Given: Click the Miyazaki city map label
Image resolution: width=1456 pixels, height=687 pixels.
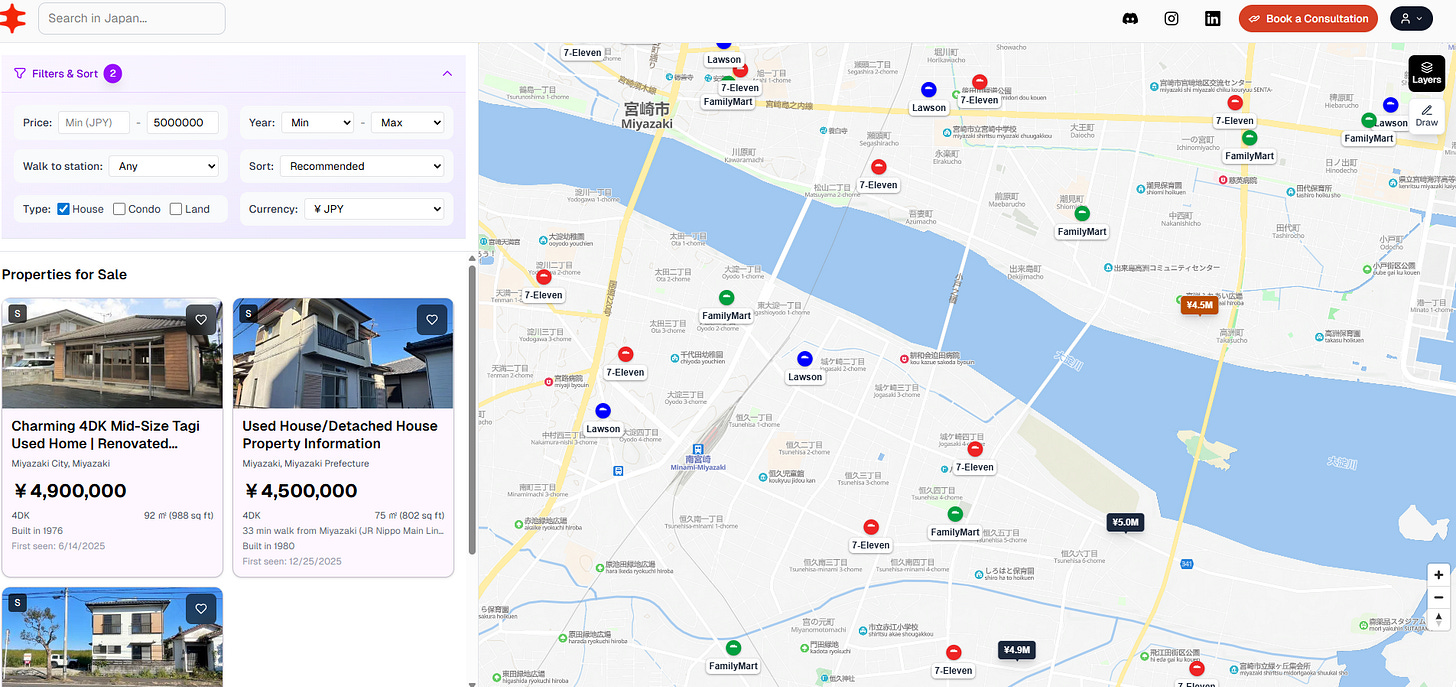Looking at the screenshot, I should pos(646,115).
